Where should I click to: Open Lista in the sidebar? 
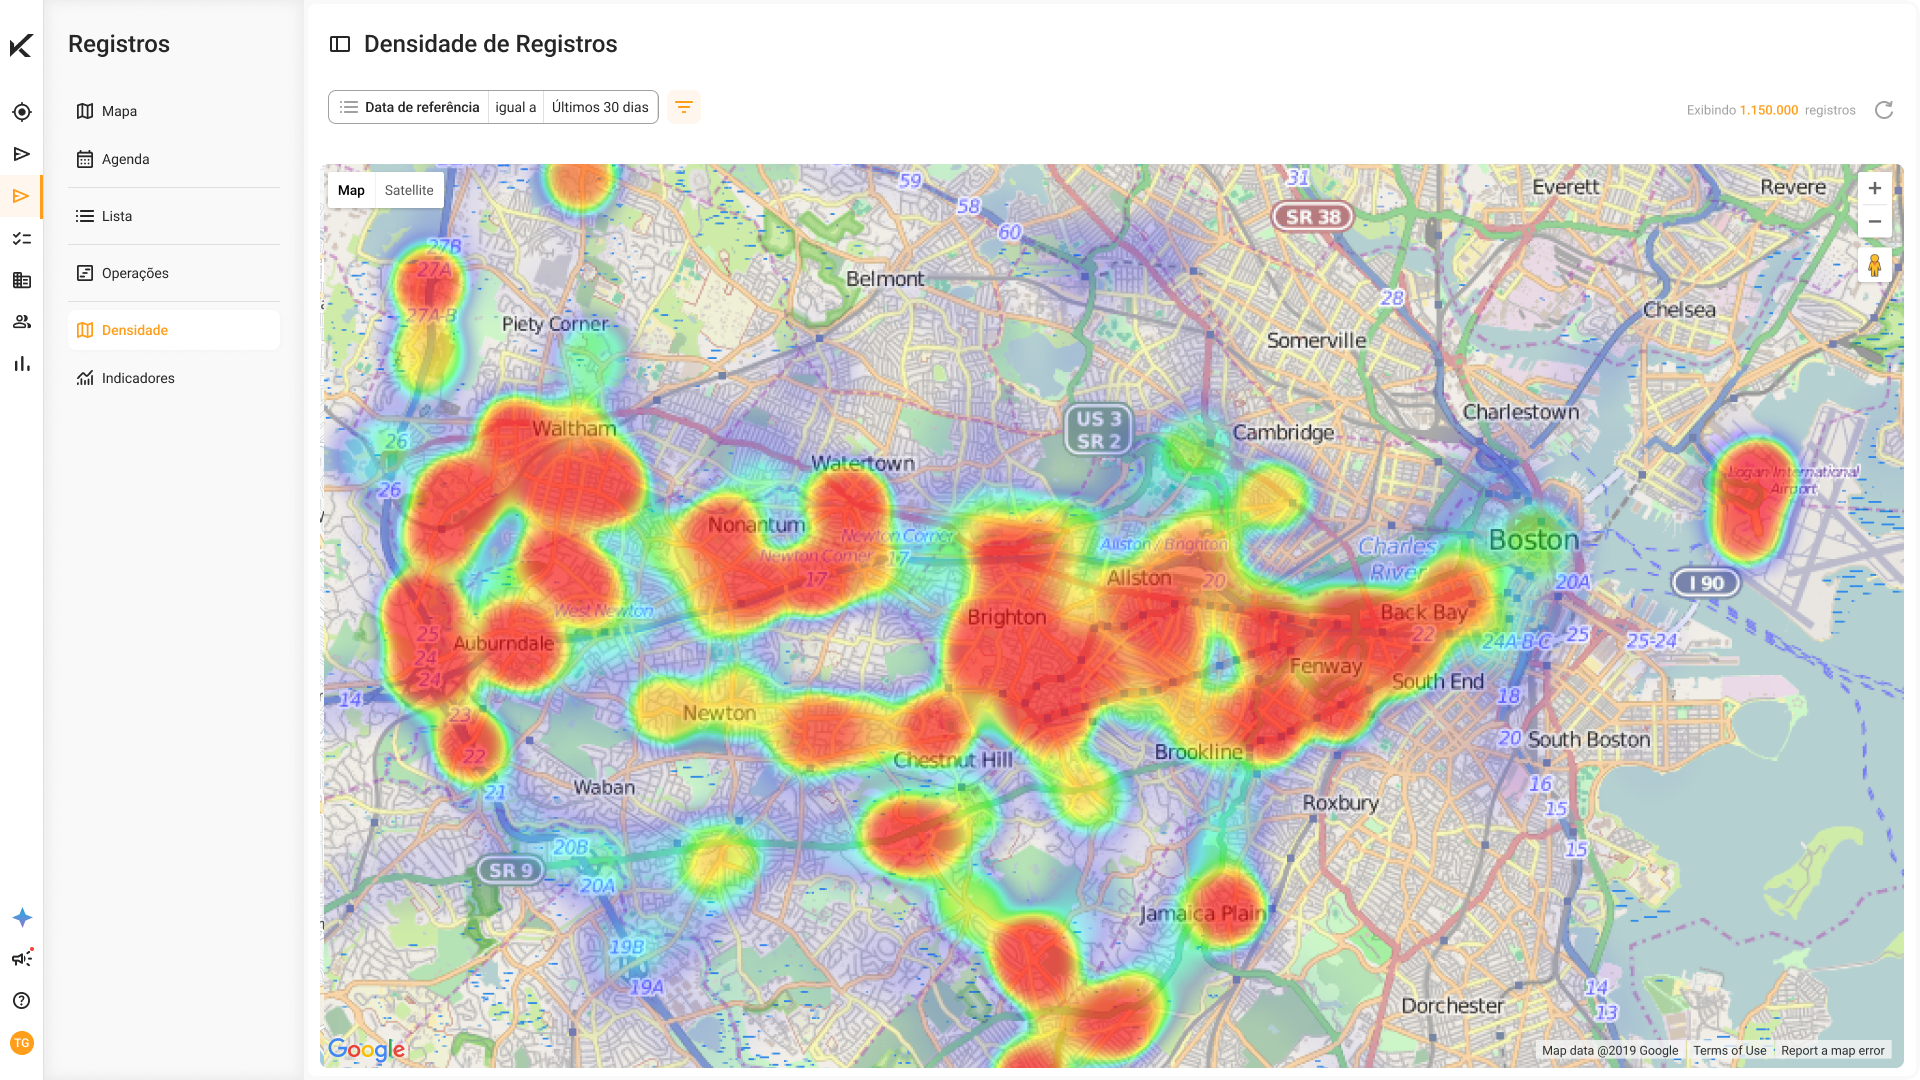[174, 216]
